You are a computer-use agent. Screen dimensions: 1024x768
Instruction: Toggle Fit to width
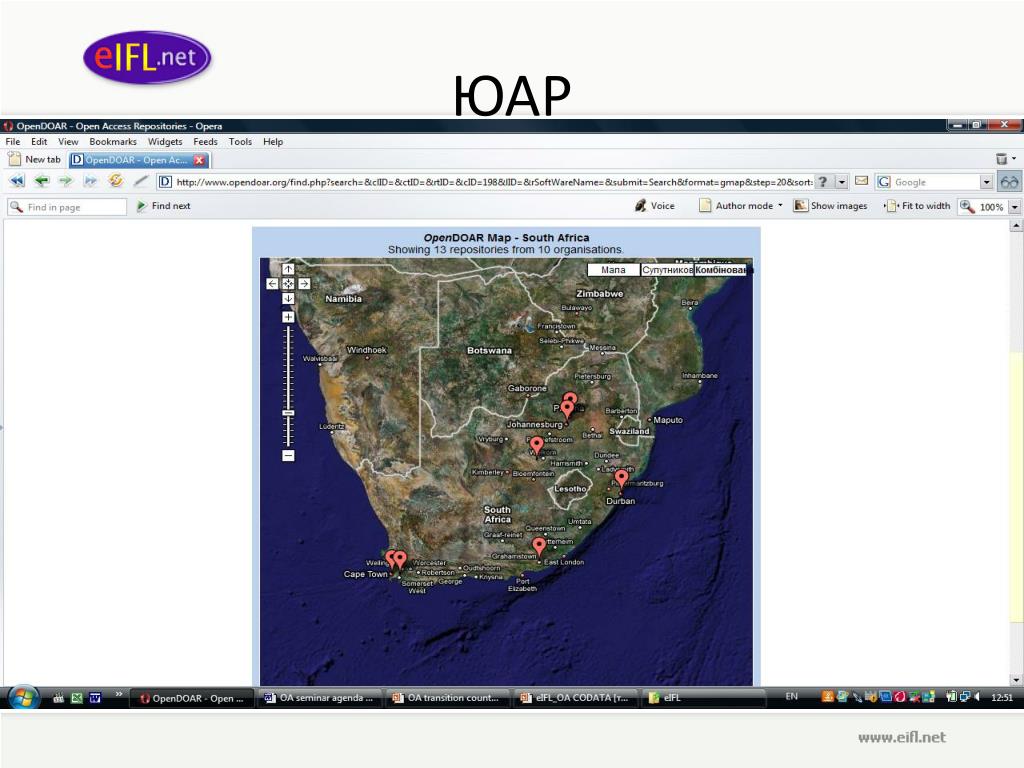pyautogui.click(x=917, y=206)
